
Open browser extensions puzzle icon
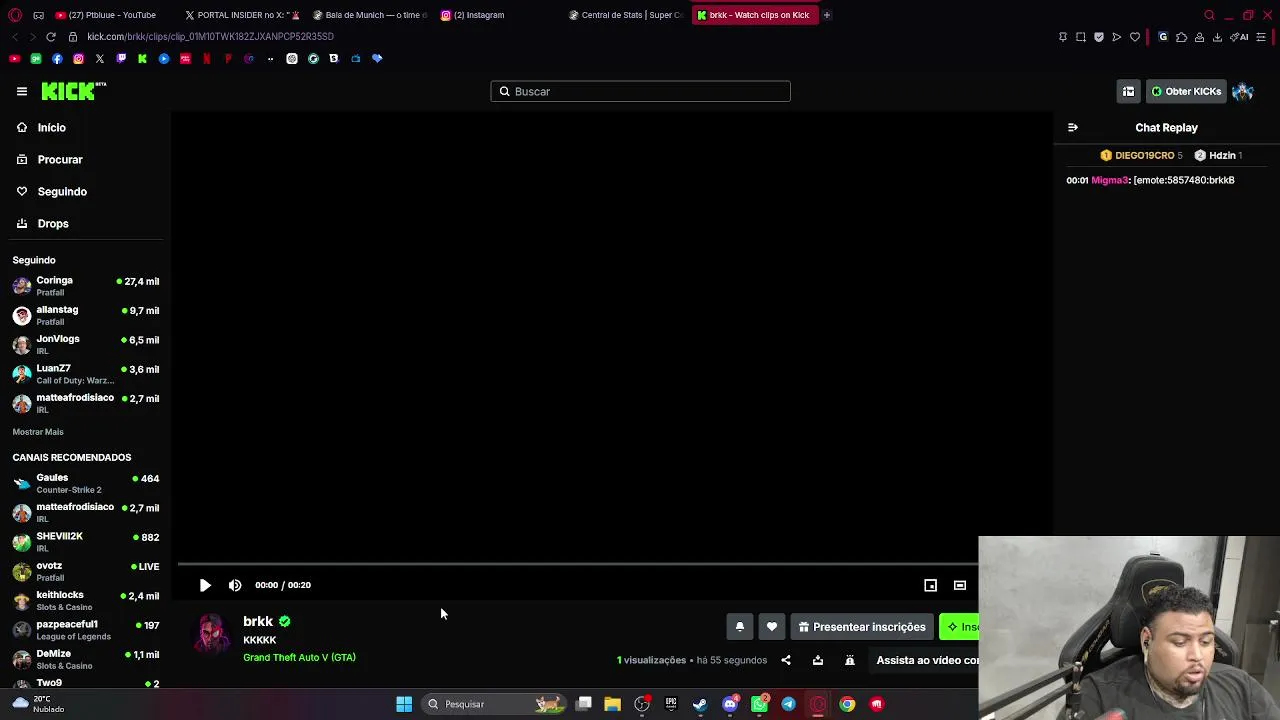click(1181, 37)
